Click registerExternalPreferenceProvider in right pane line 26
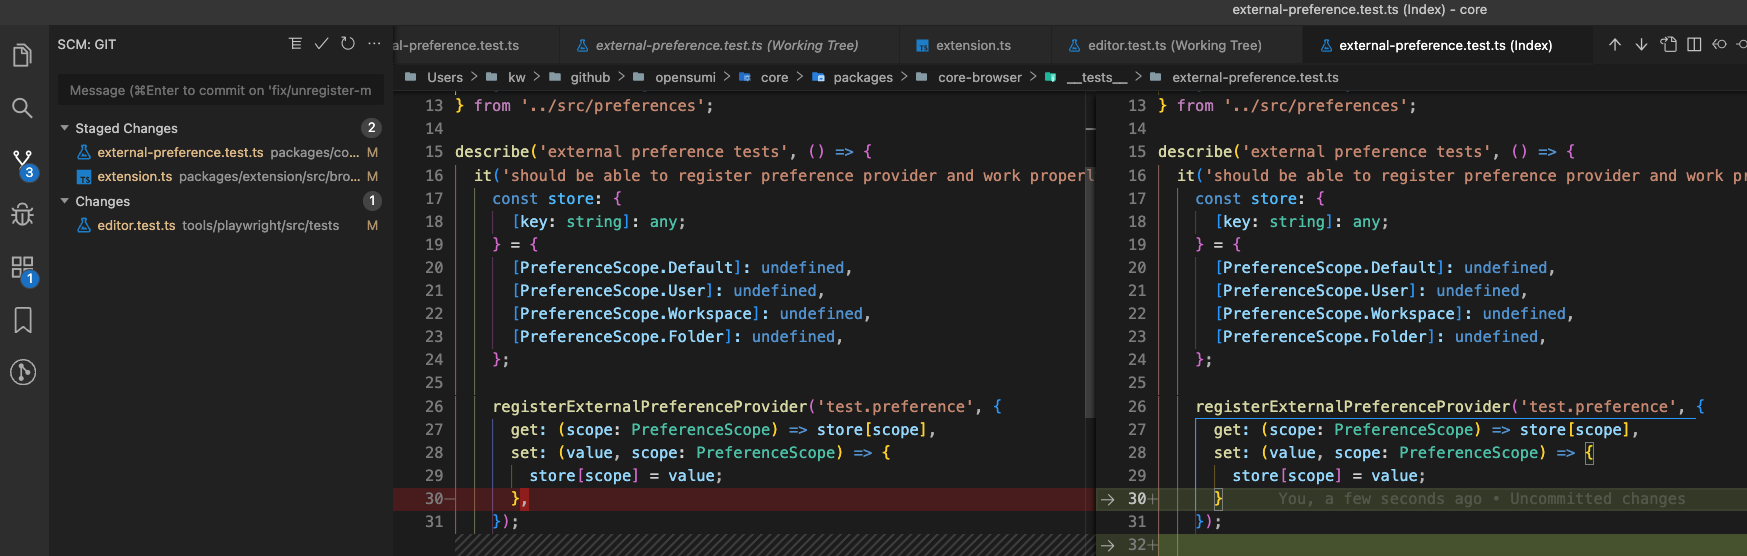 (x=1353, y=407)
